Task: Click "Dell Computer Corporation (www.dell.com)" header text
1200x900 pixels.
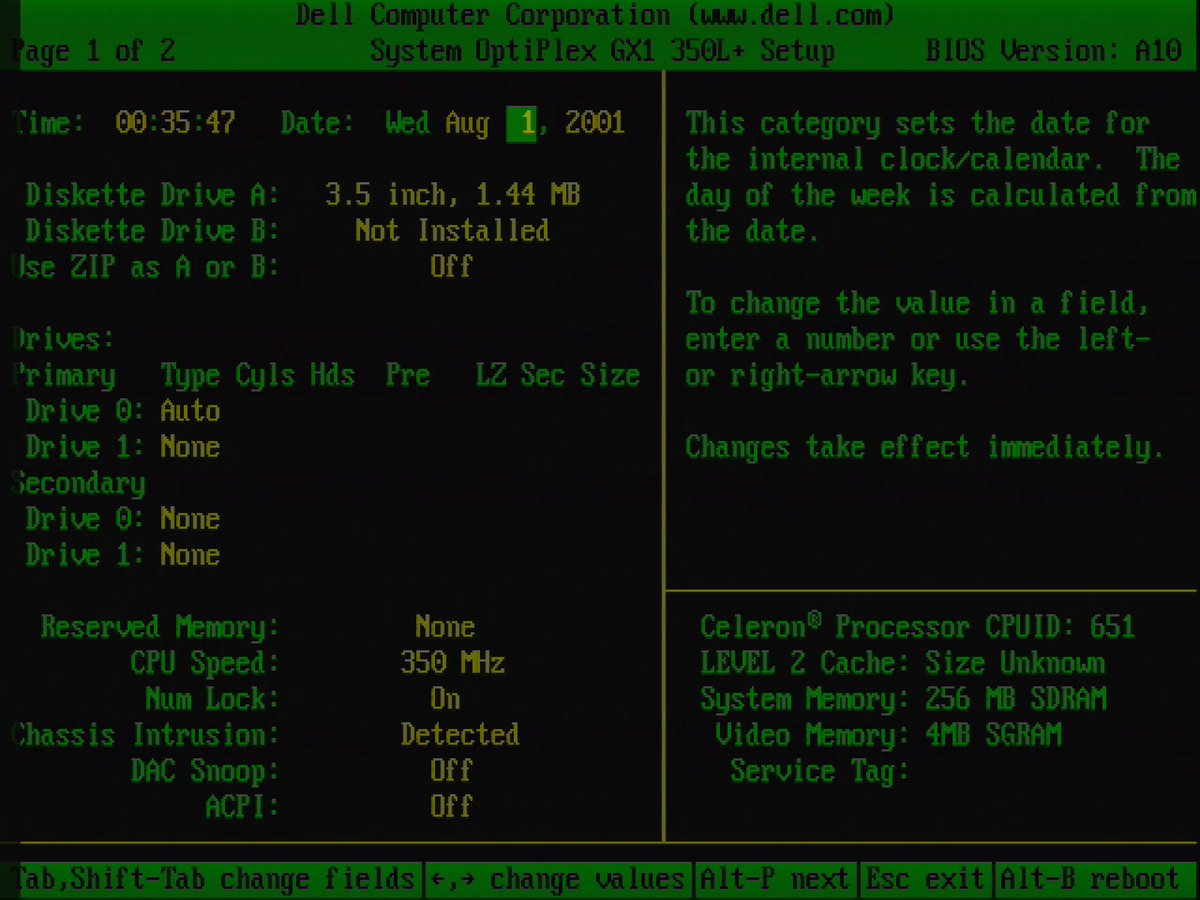Action: pos(595,16)
